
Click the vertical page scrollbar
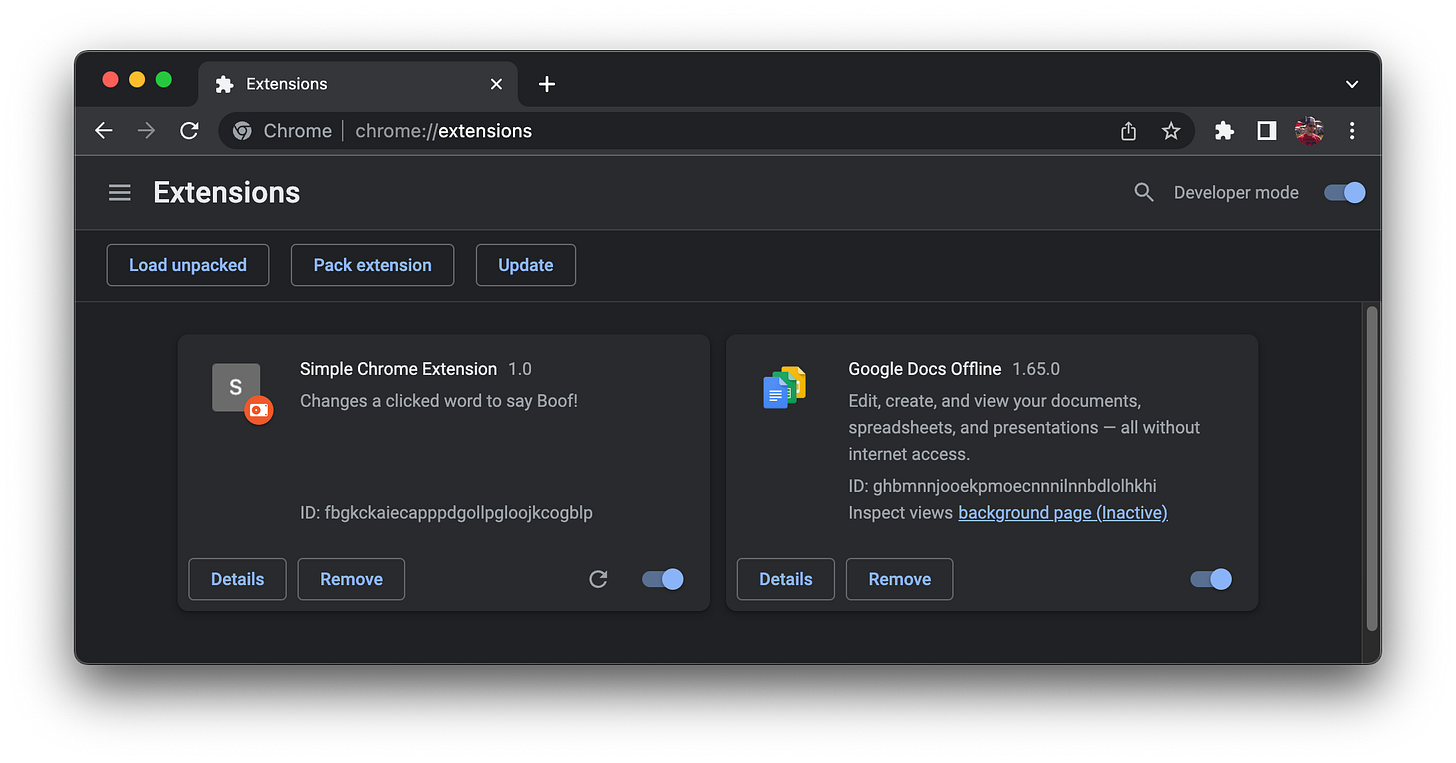click(1372, 468)
